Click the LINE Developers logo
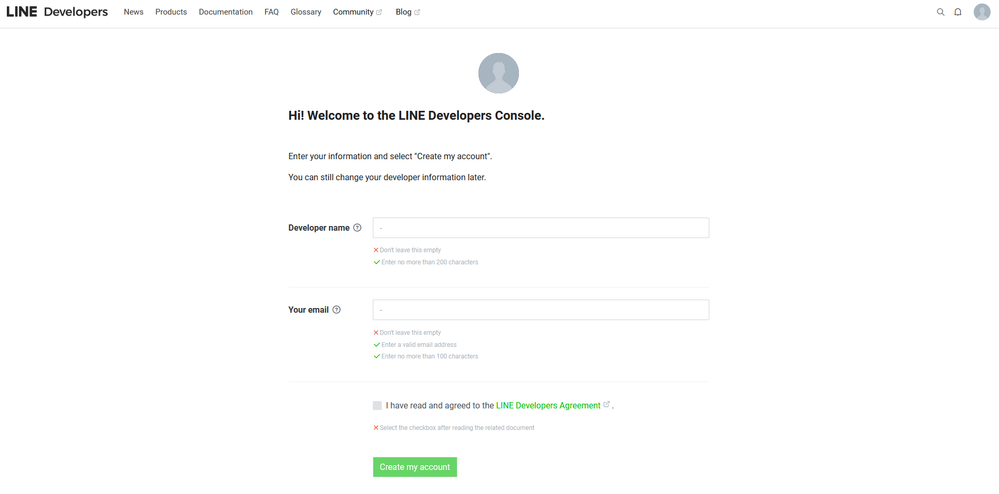Screen dimensions: 999x494 57,12
